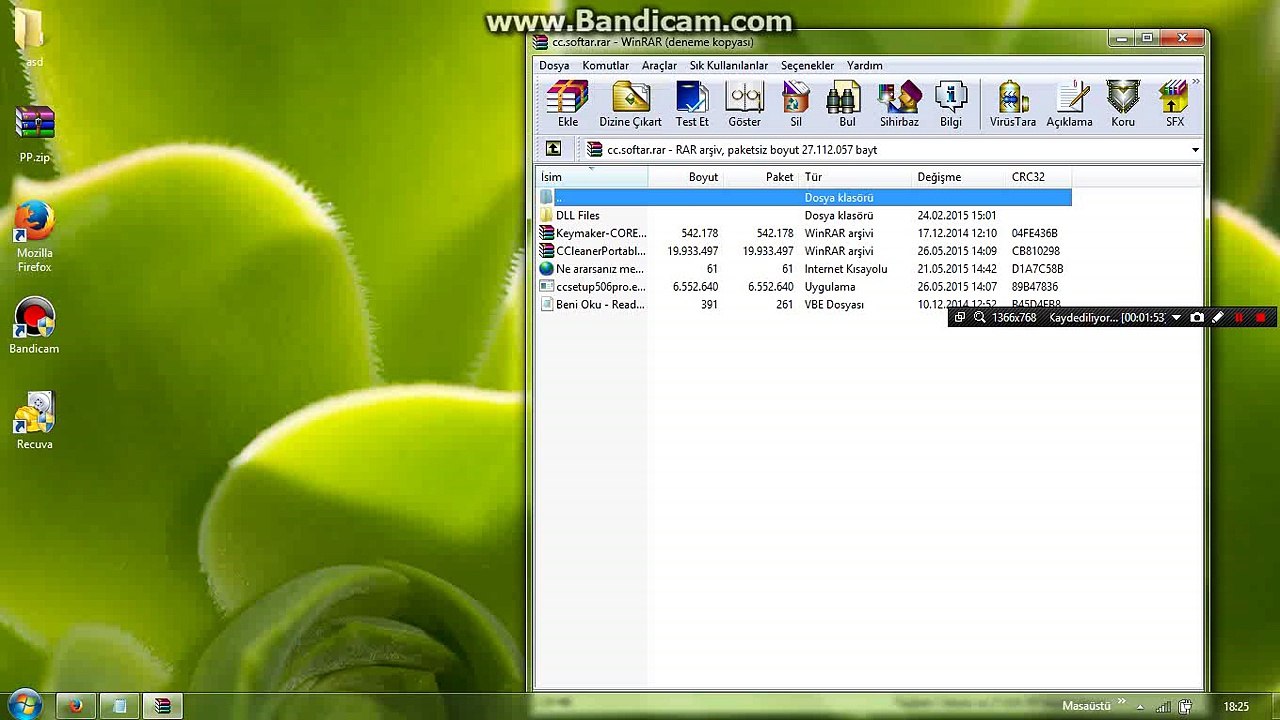The image size is (1280, 720).
Task: Select the "Beni Oku - Read..." file
Action: click(x=804, y=305)
